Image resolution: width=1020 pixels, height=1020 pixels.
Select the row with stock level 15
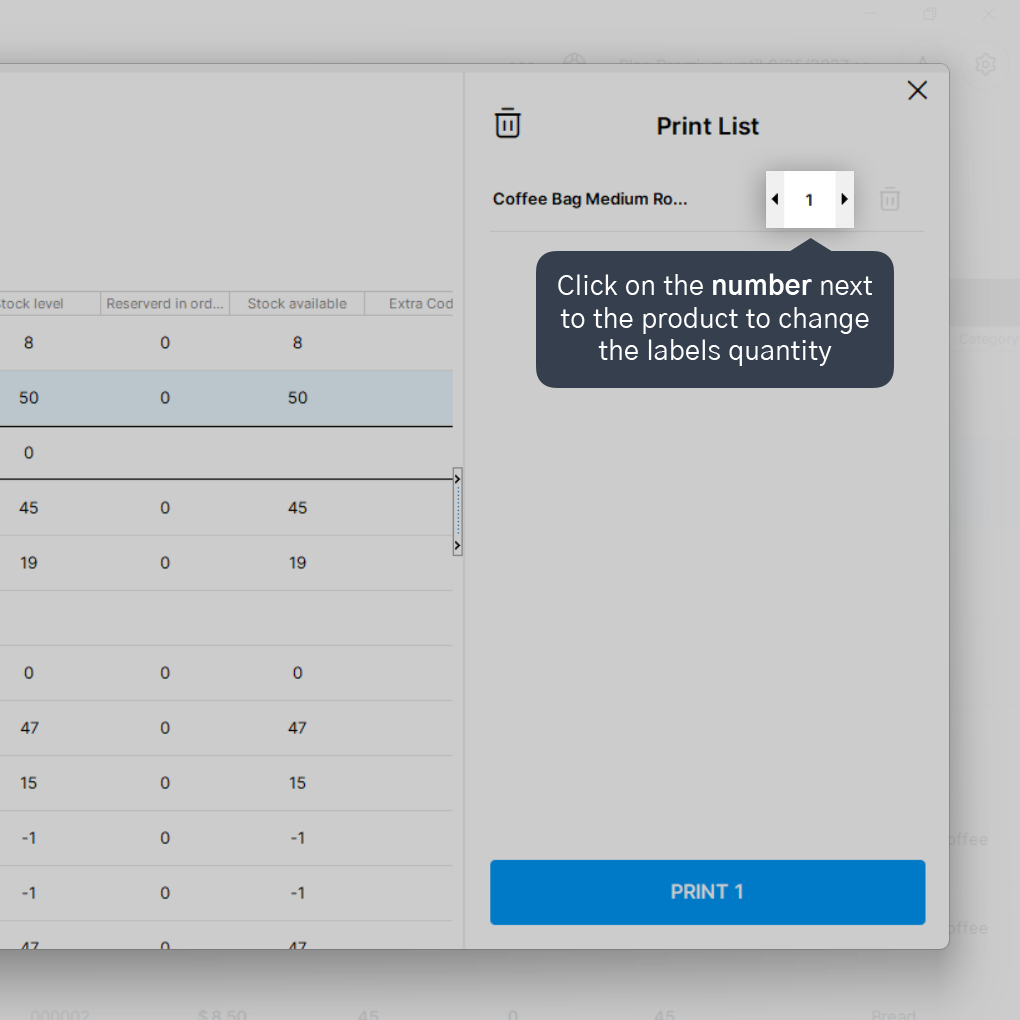226,783
